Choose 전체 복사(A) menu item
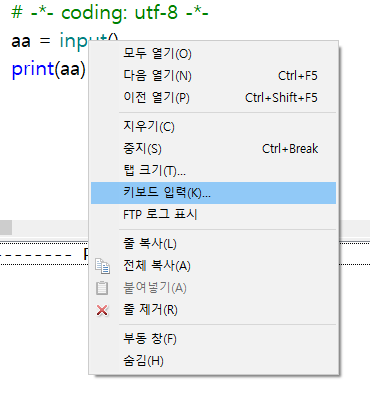Screen dimensions: 370x405 (213, 265)
